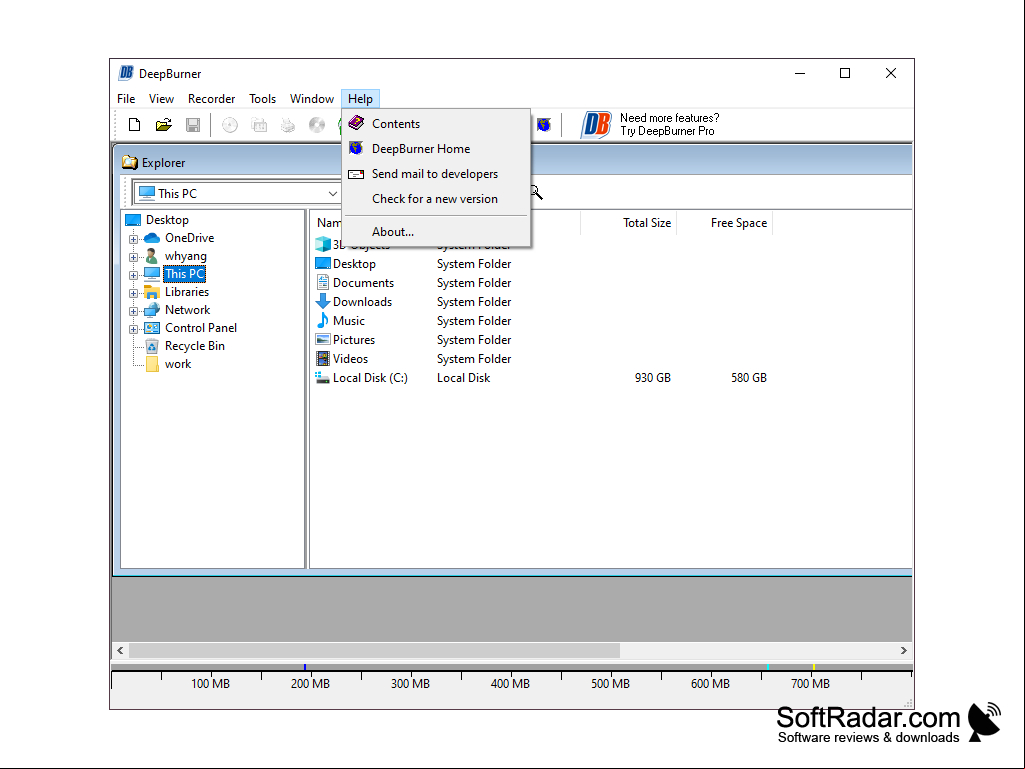Open the View menu
1025x769 pixels.
(x=161, y=99)
